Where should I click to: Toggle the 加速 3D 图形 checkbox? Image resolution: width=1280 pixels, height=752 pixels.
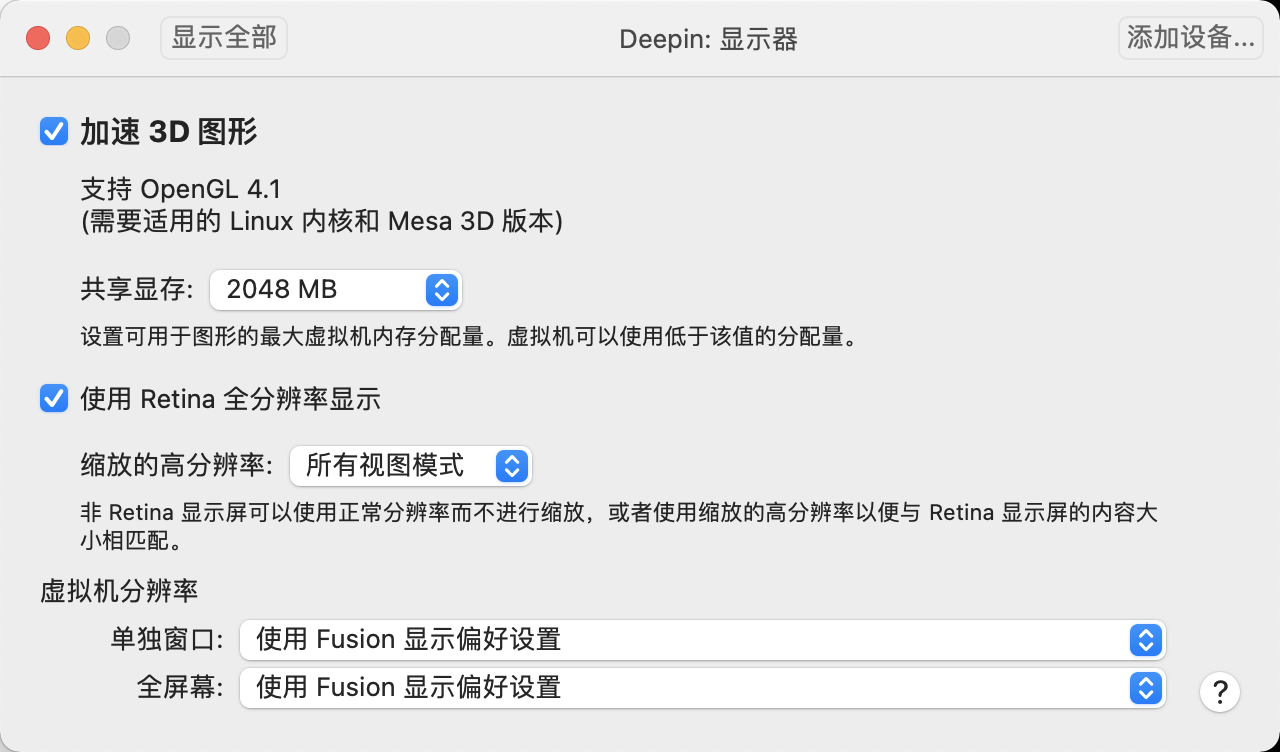(x=54, y=131)
